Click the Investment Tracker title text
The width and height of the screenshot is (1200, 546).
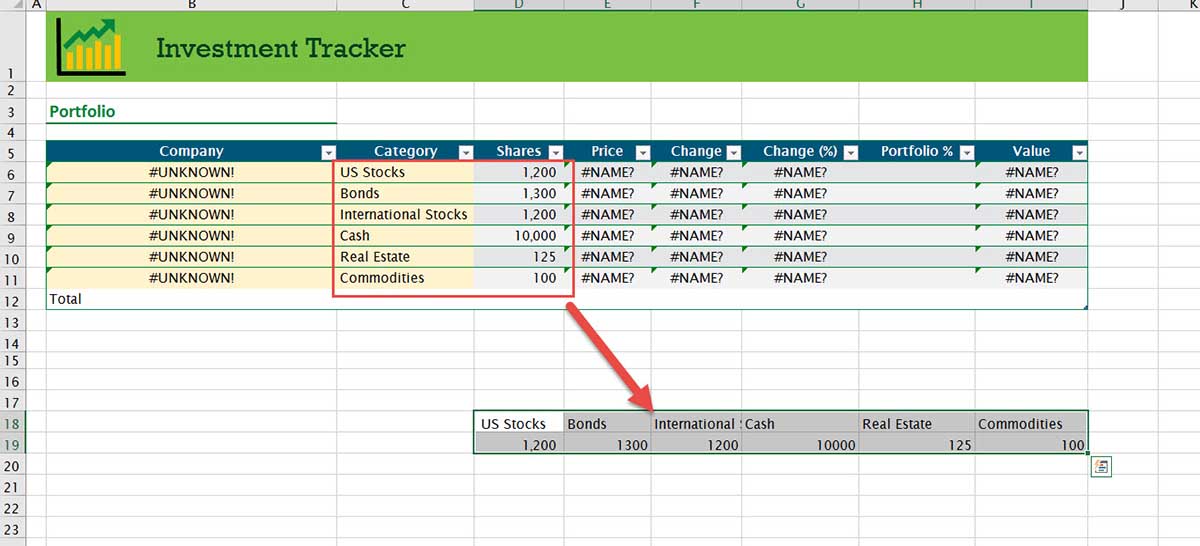[x=281, y=48]
